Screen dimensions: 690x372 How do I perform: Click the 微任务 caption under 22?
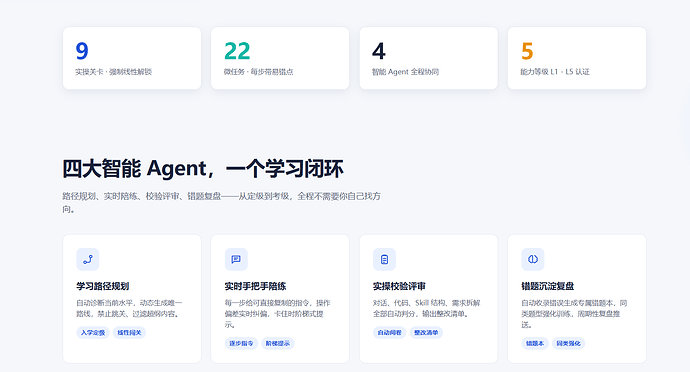[x=258, y=72]
